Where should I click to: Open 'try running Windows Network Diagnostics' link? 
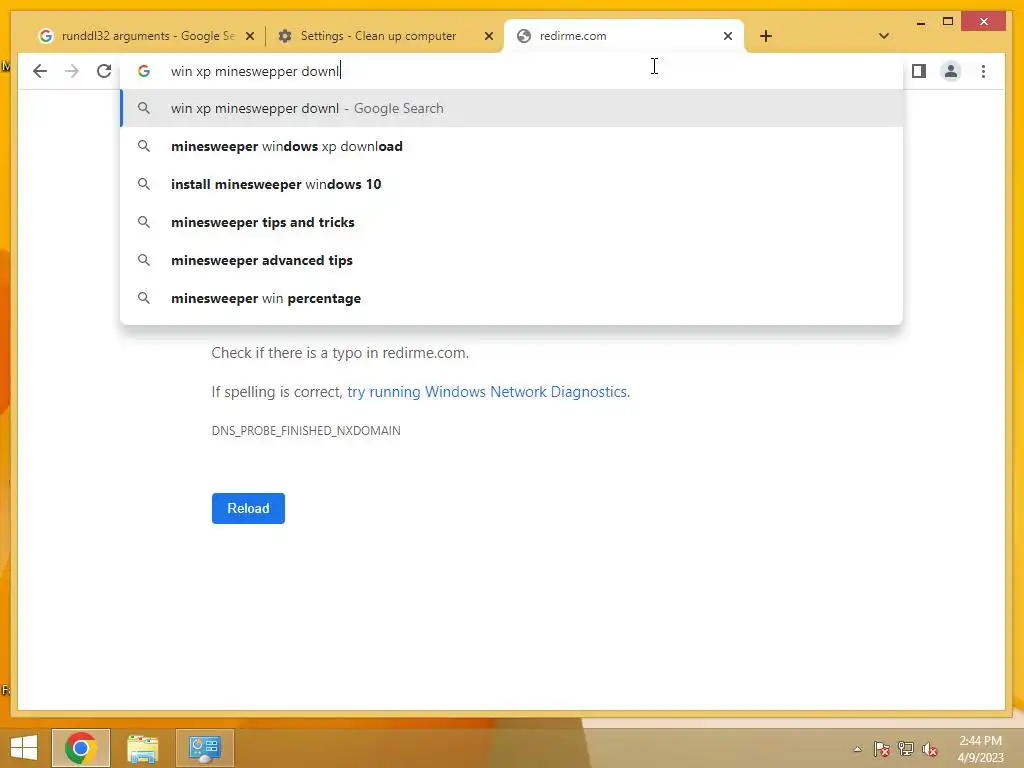488,392
